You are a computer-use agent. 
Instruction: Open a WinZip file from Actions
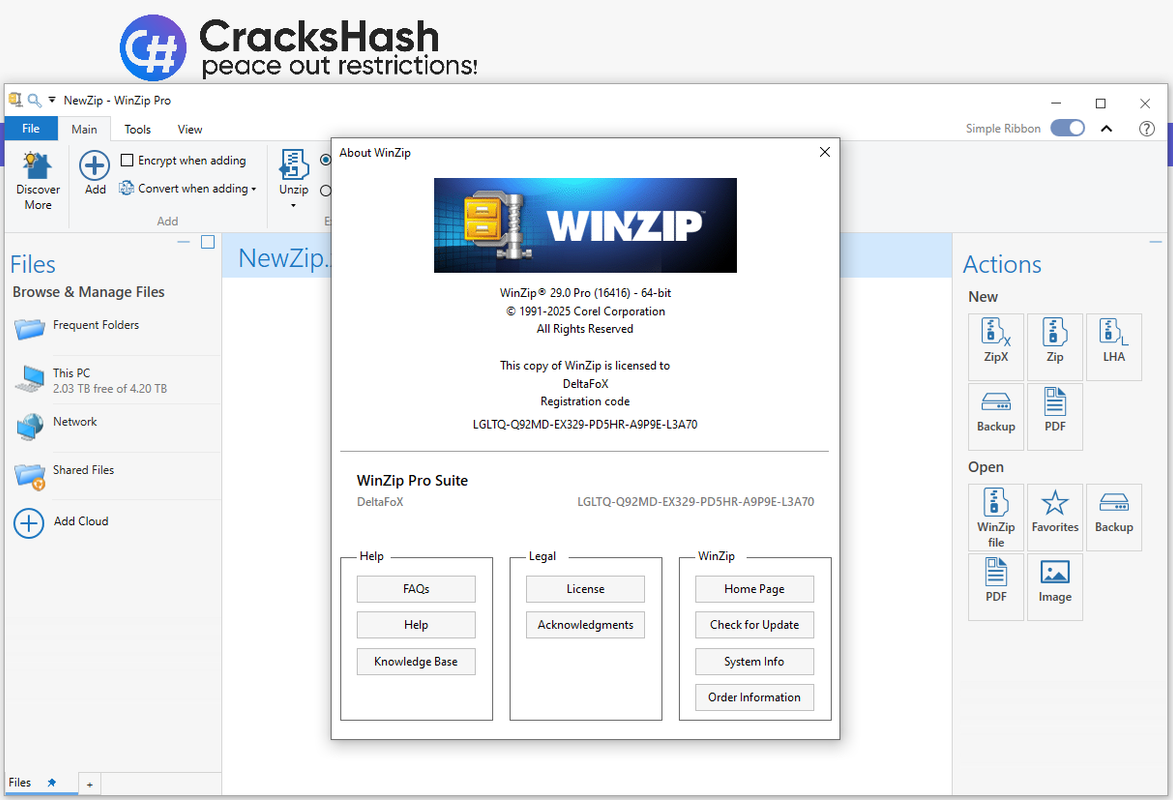[x=996, y=517]
